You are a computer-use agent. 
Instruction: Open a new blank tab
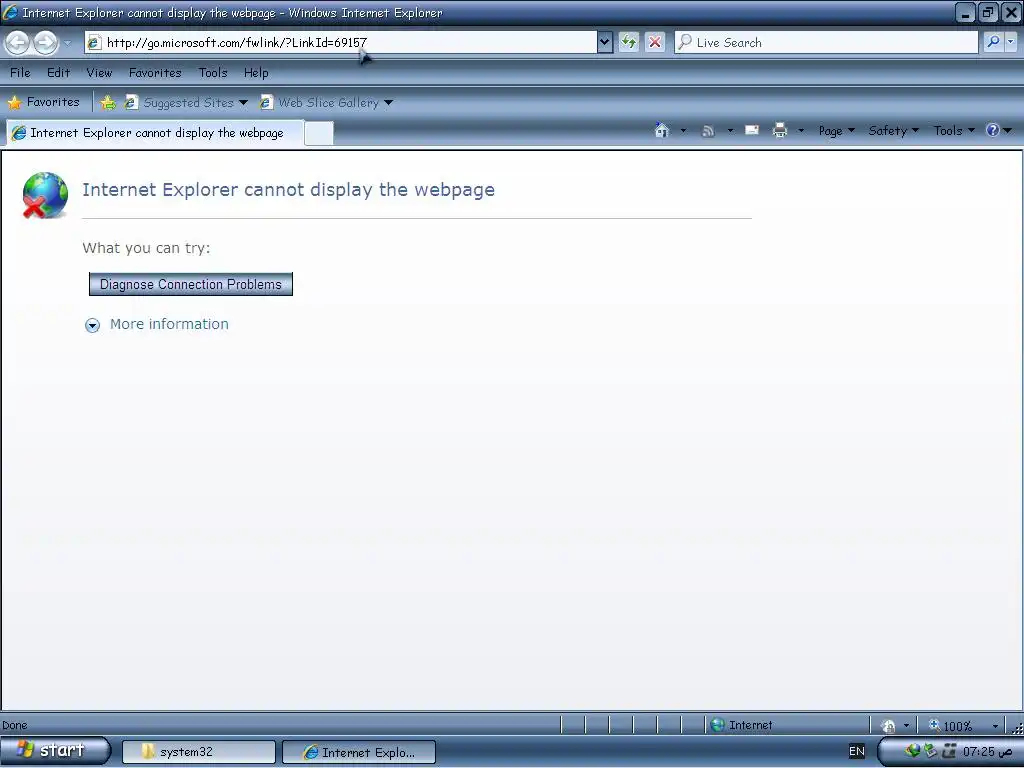pos(319,133)
